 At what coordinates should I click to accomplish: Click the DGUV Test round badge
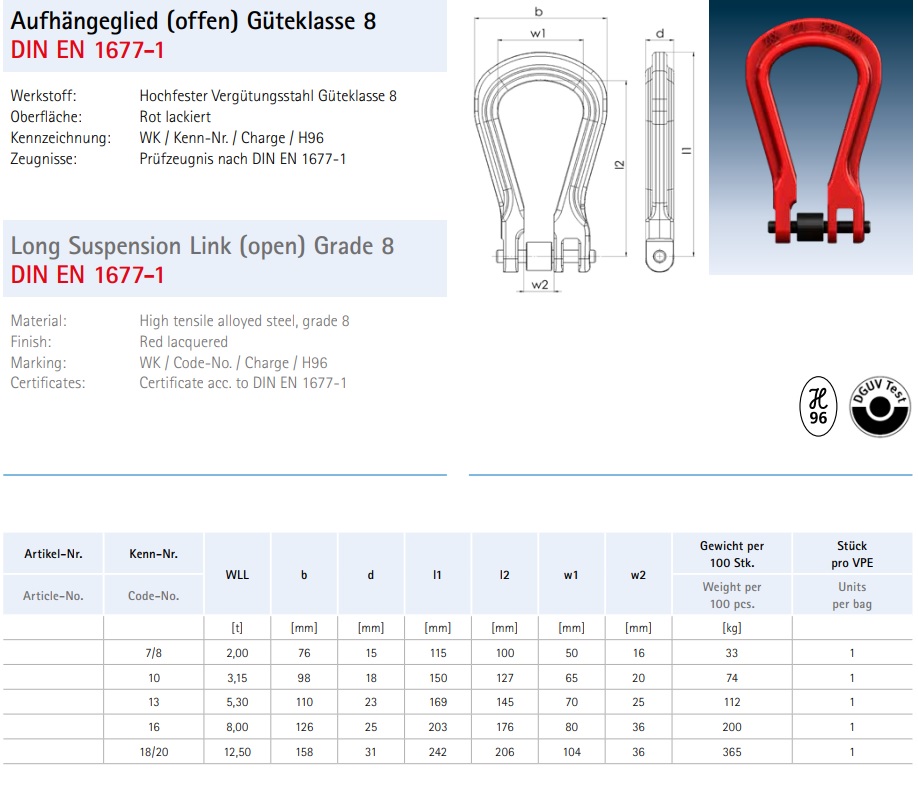click(879, 408)
